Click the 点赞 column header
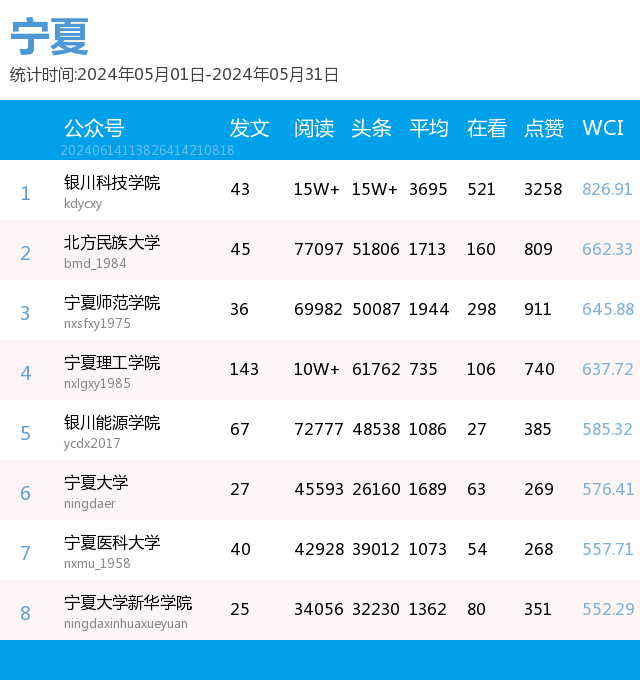The image size is (640, 680). pos(544,128)
